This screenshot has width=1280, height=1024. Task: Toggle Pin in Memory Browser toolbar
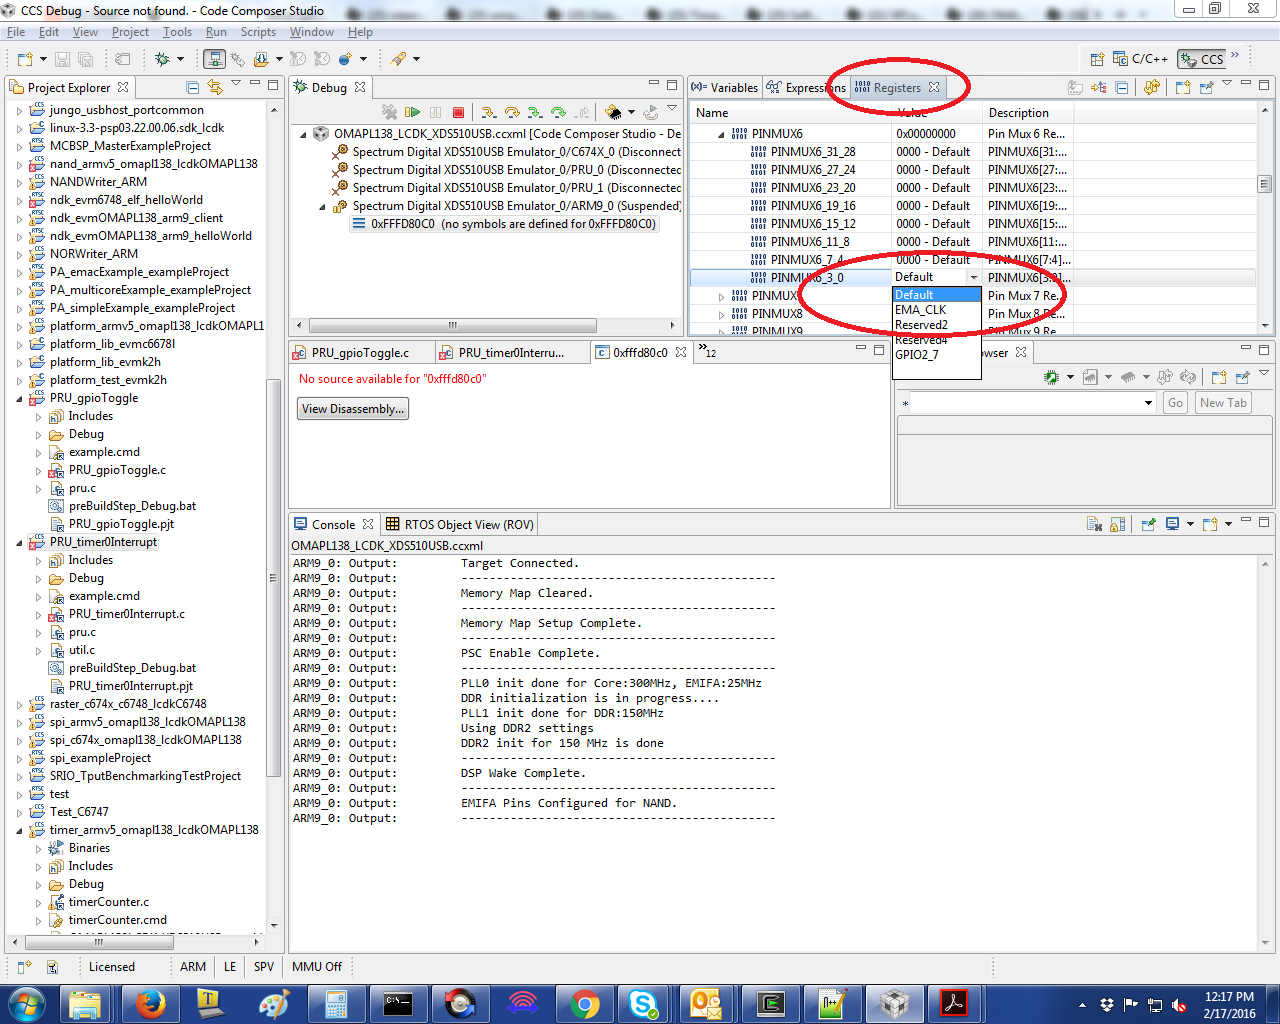click(x=1243, y=377)
